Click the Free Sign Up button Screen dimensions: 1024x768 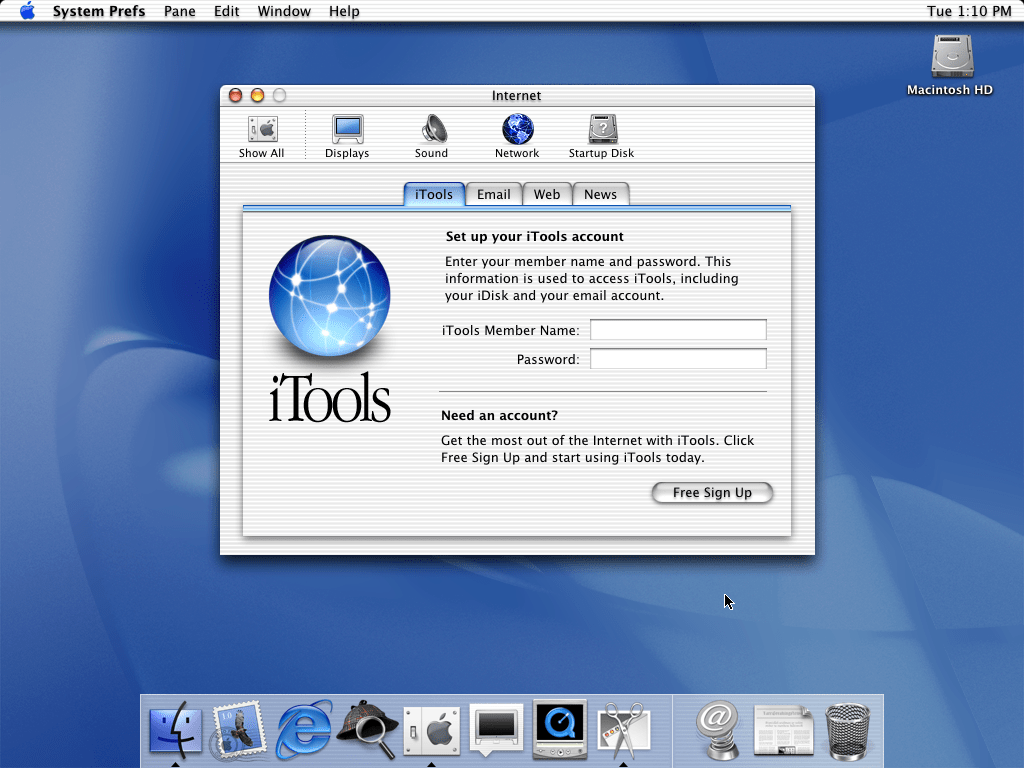coord(712,492)
